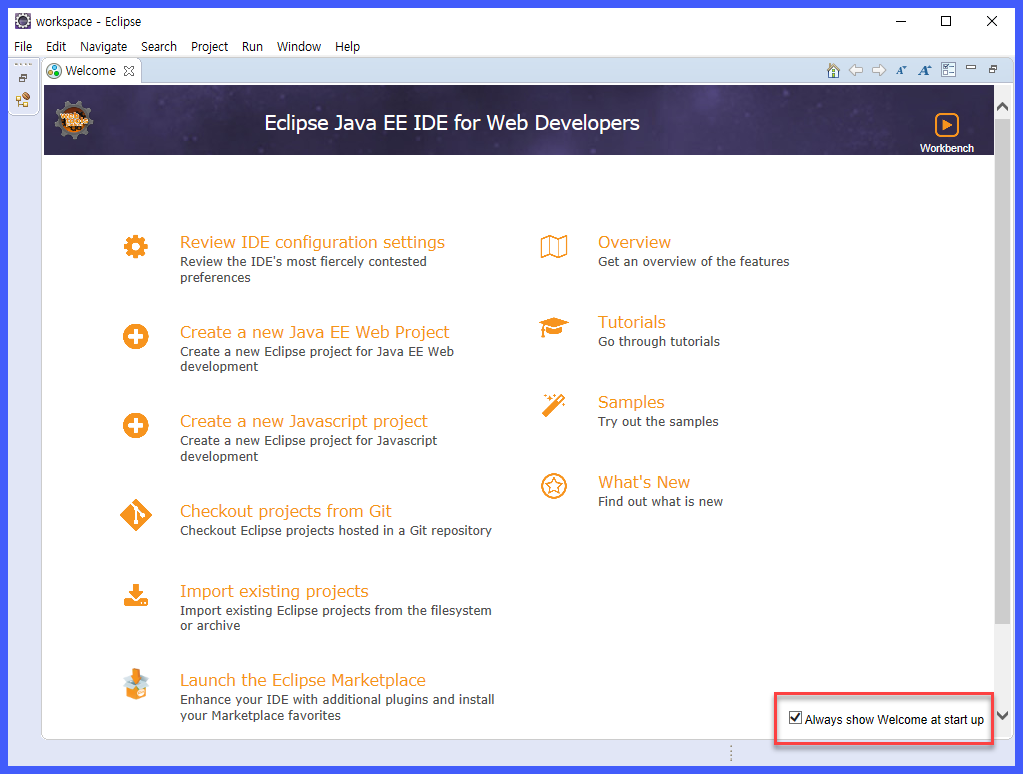
Task: Click the scrollbar up arrow
Action: [1003, 106]
